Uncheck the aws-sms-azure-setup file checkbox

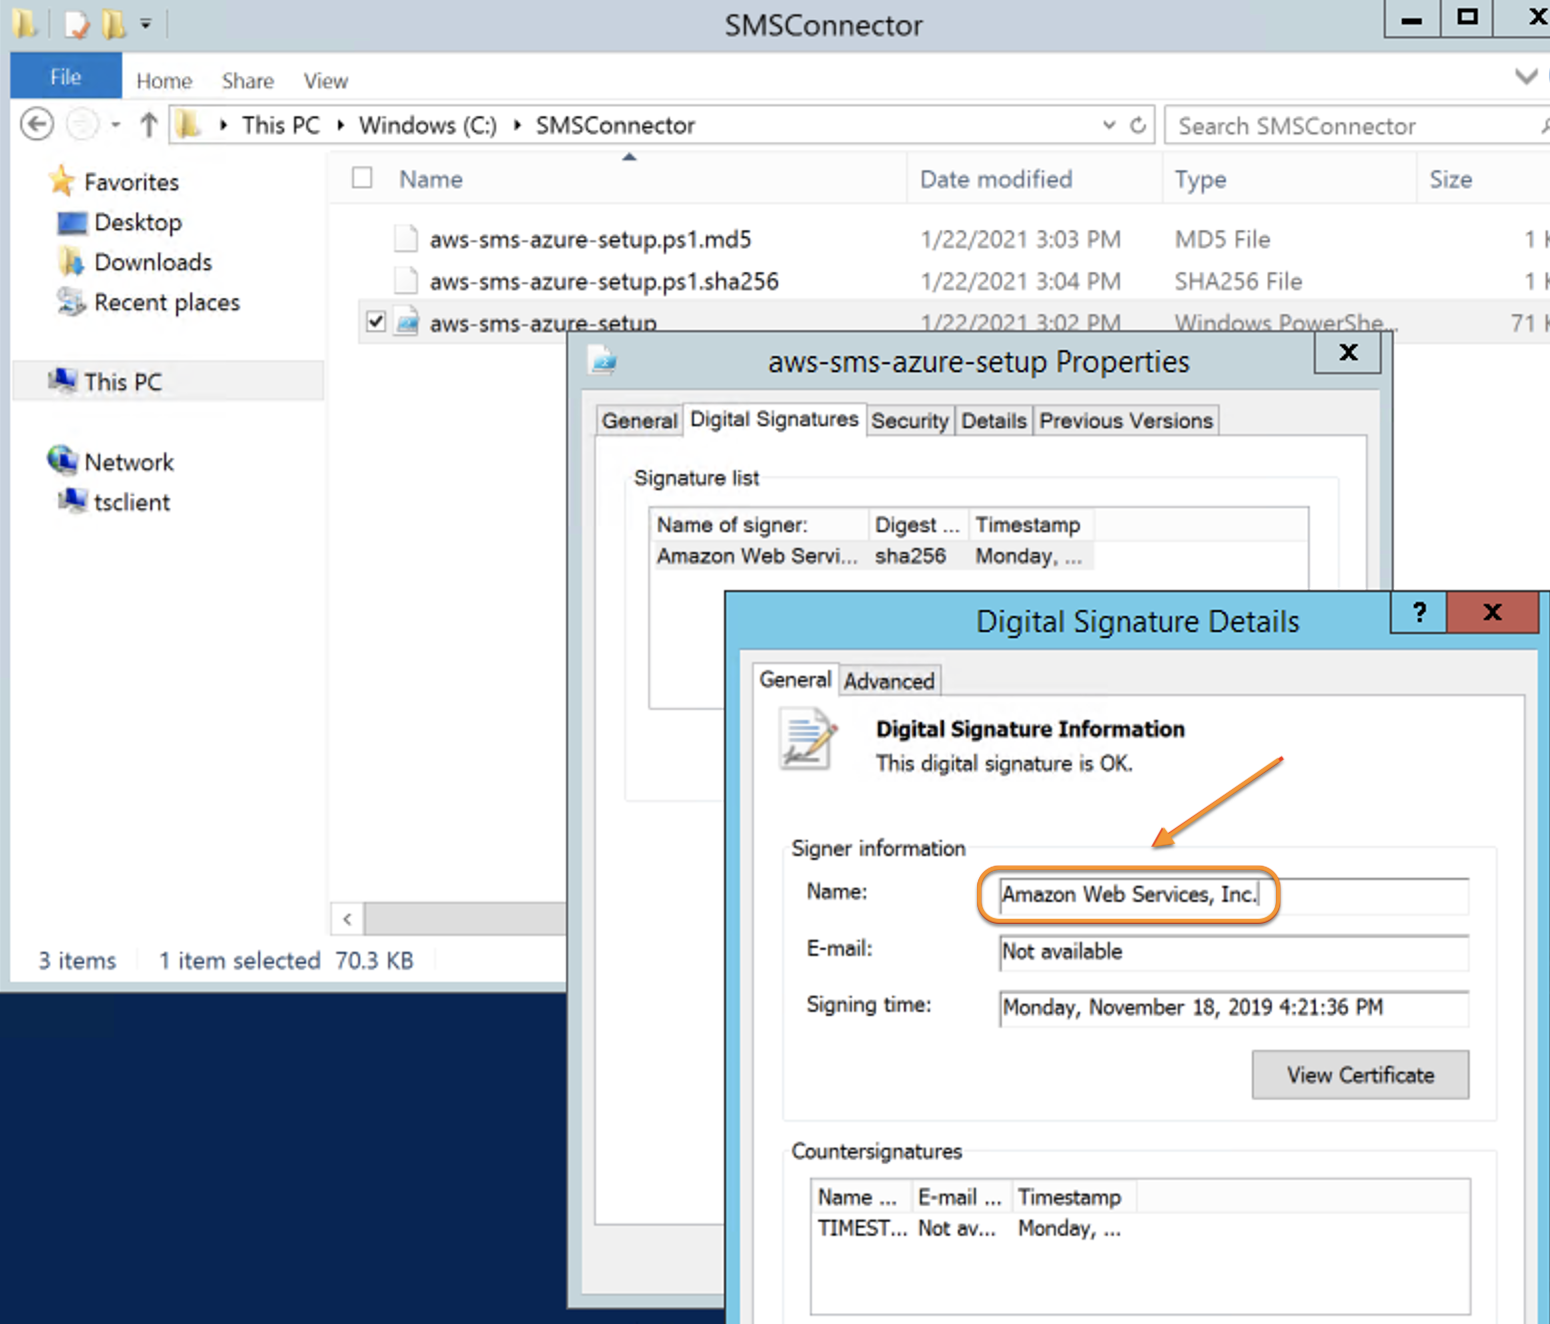(376, 322)
